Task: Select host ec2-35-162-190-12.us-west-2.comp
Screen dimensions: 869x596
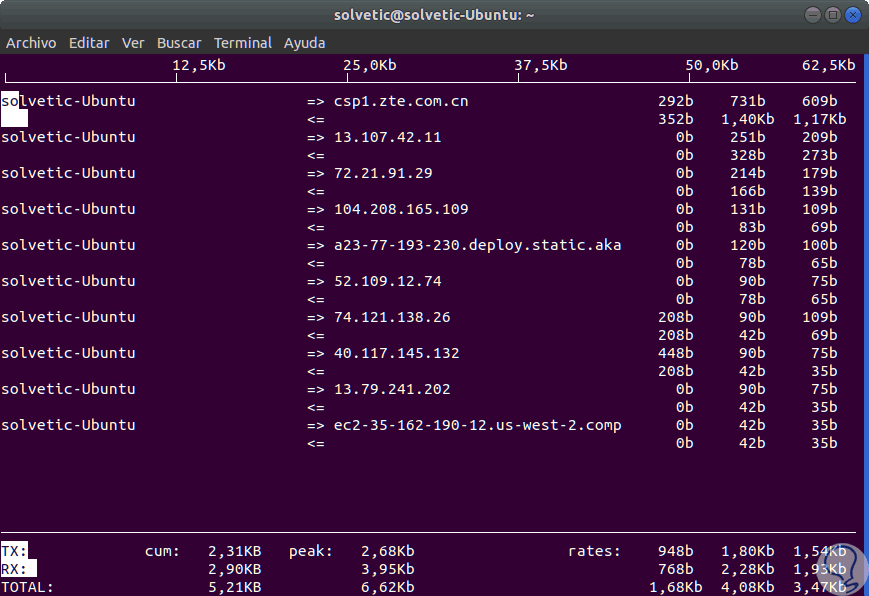Action: 477,425
